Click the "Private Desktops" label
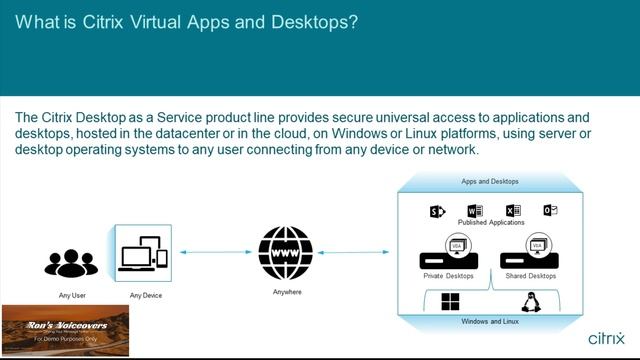 coord(448,276)
